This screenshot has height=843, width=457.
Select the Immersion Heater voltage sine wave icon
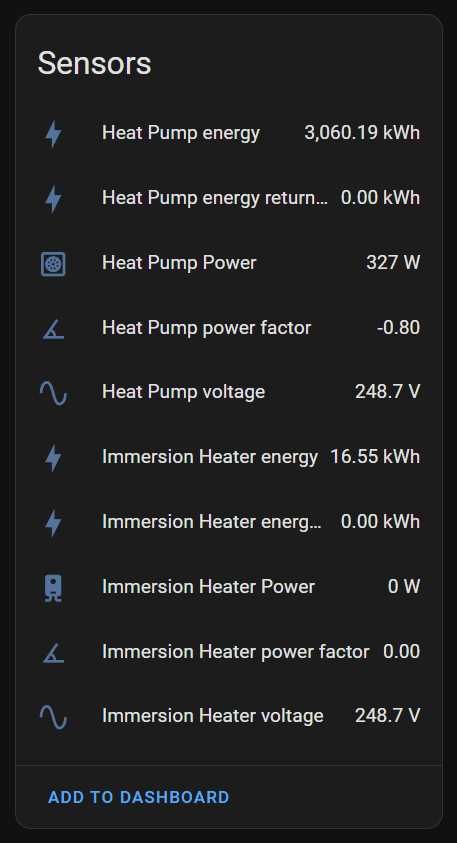(x=53, y=717)
